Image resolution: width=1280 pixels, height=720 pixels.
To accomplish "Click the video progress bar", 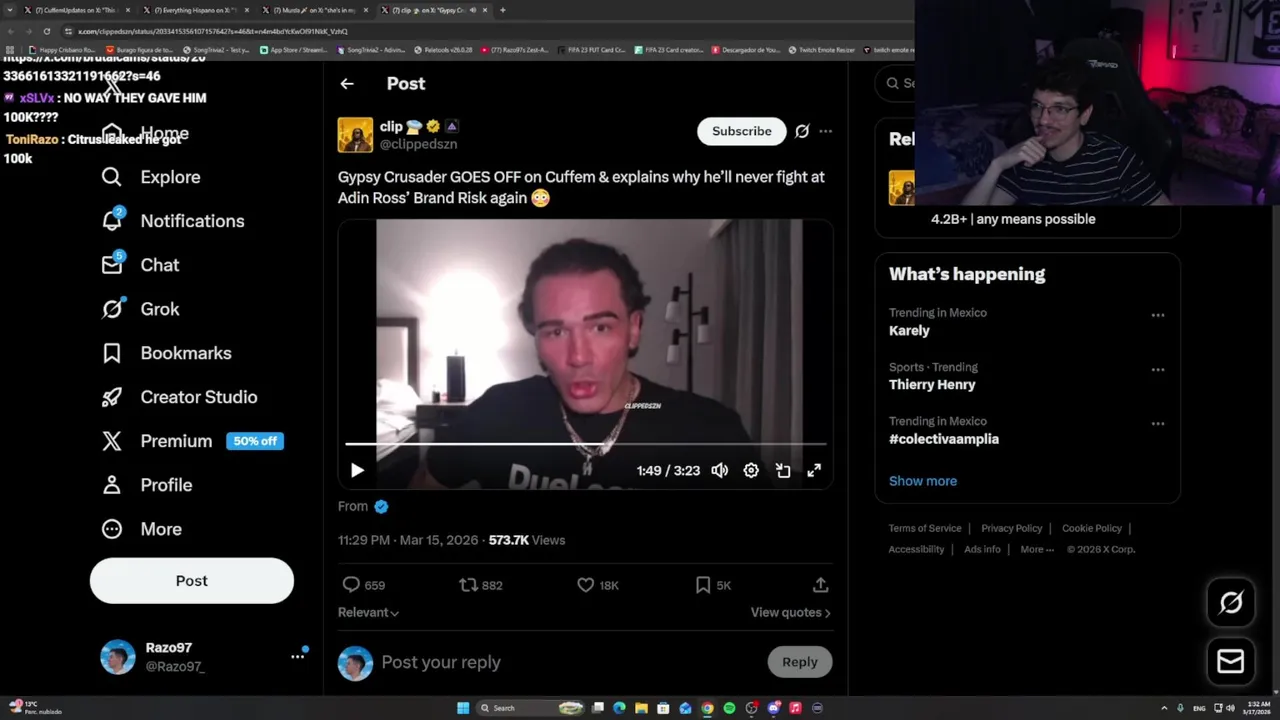I will (586, 443).
